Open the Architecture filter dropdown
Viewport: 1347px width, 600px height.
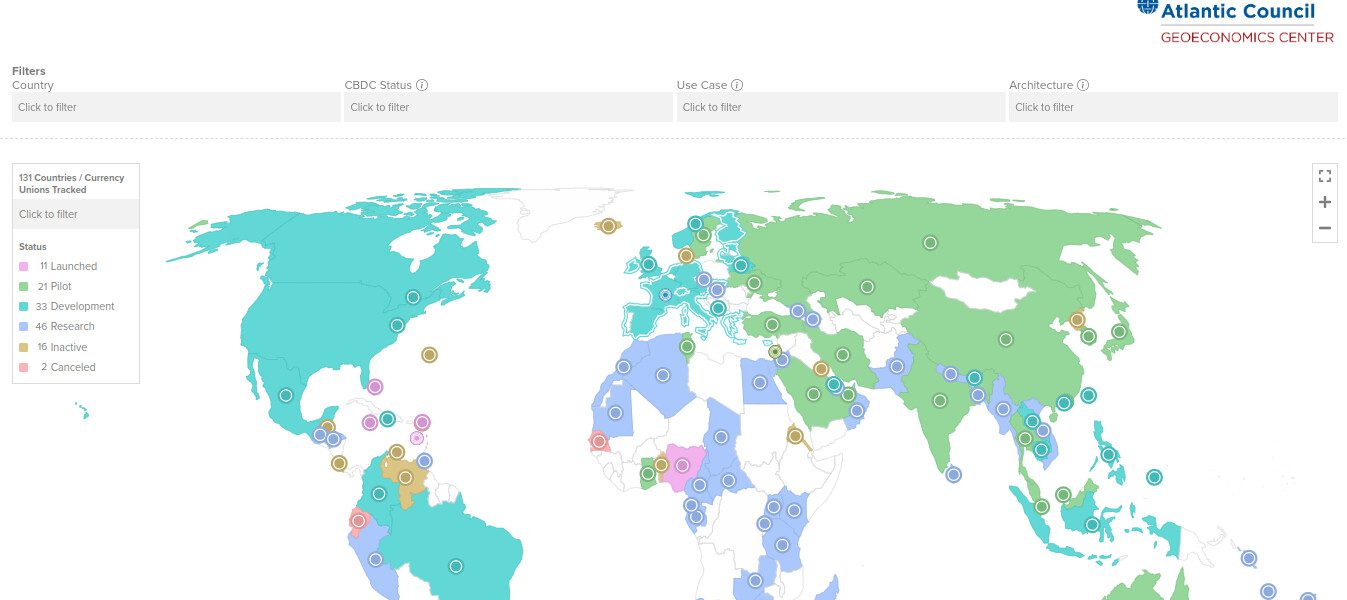[x=1172, y=107]
